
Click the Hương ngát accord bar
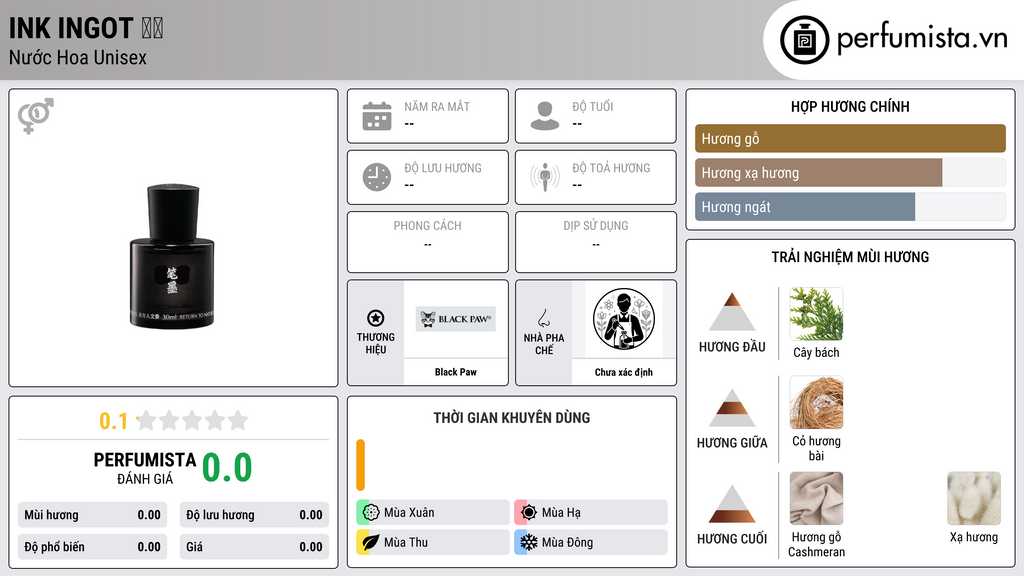pyautogui.click(x=805, y=207)
